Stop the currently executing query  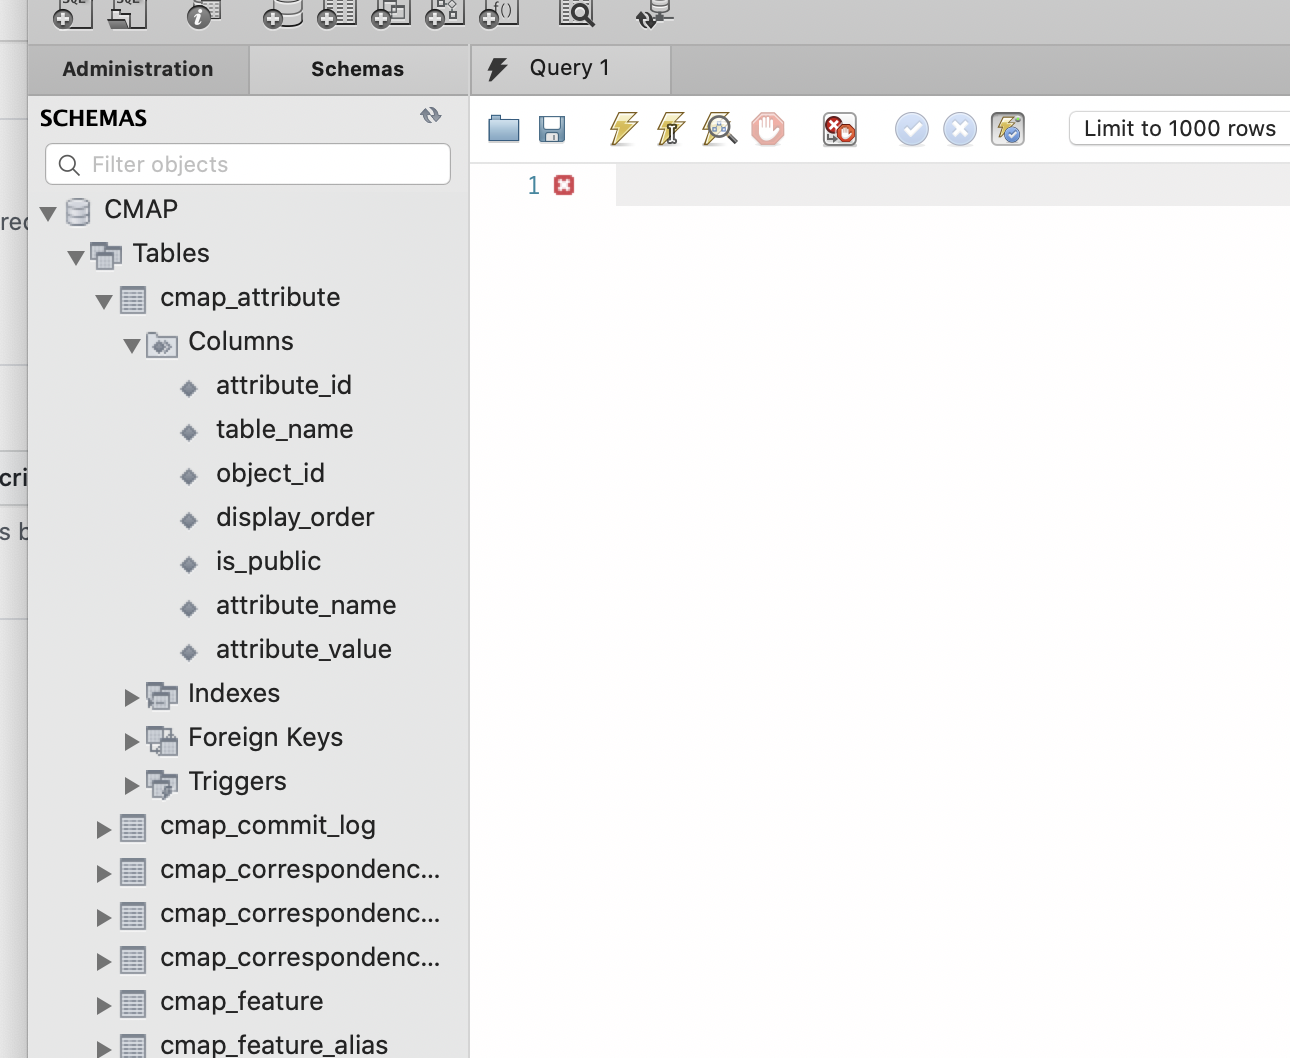coord(767,129)
